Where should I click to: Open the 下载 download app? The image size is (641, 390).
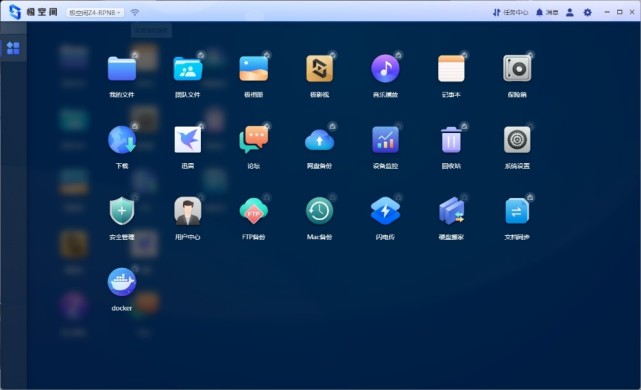tap(122, 140)
